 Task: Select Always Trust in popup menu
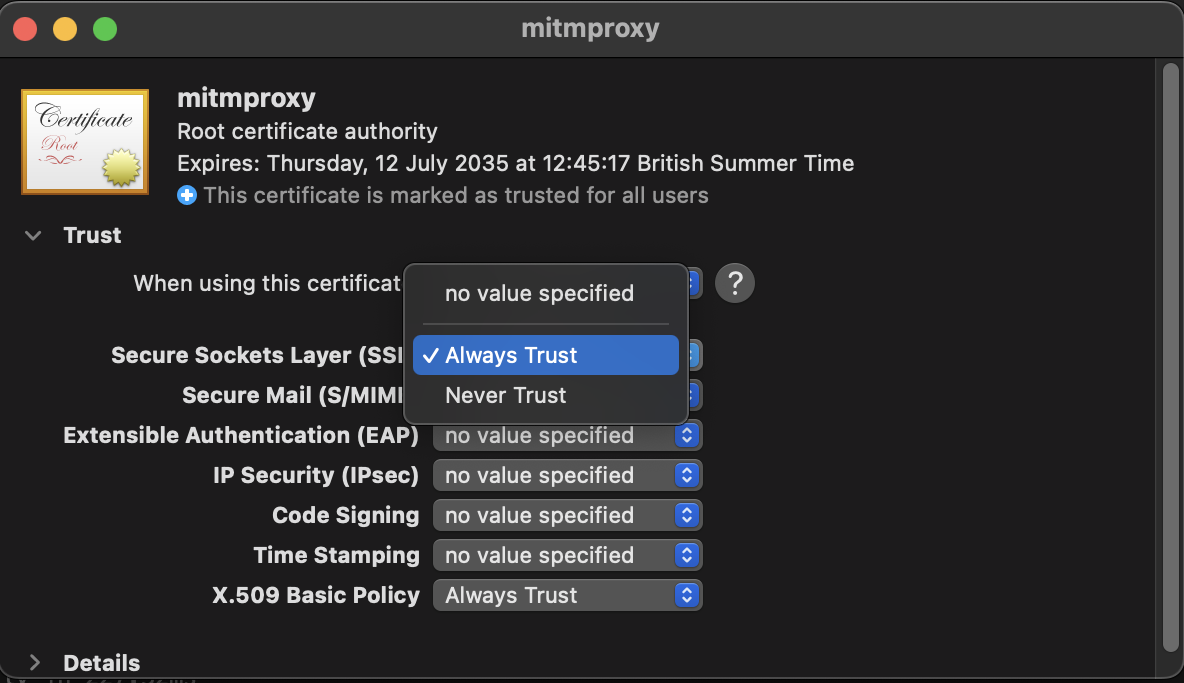point(546,355)
